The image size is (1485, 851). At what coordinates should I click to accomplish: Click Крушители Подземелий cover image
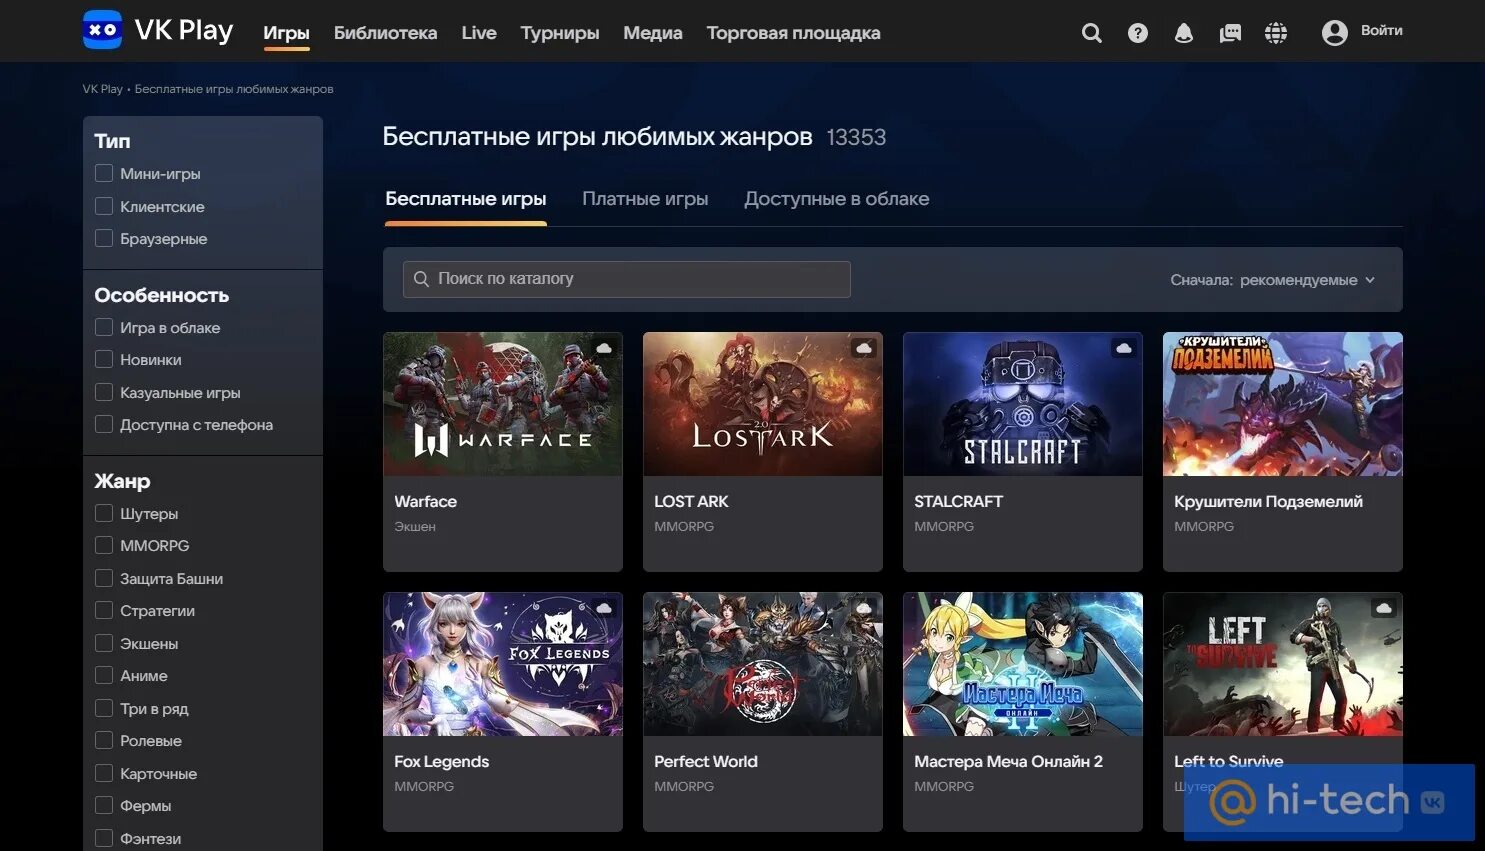point(1283,404)
